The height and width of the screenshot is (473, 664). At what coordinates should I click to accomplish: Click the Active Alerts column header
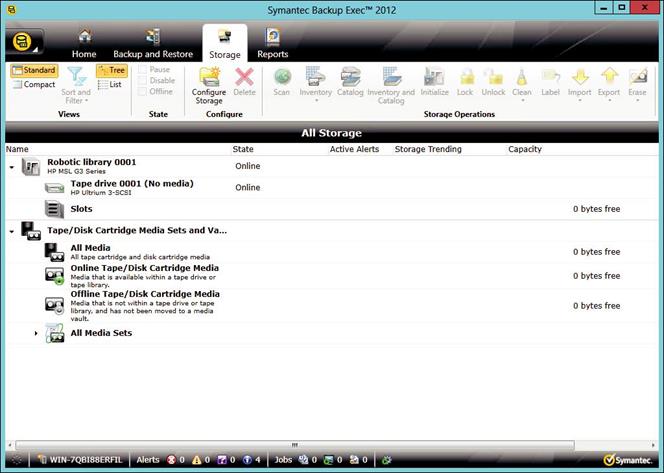point(354,149)
